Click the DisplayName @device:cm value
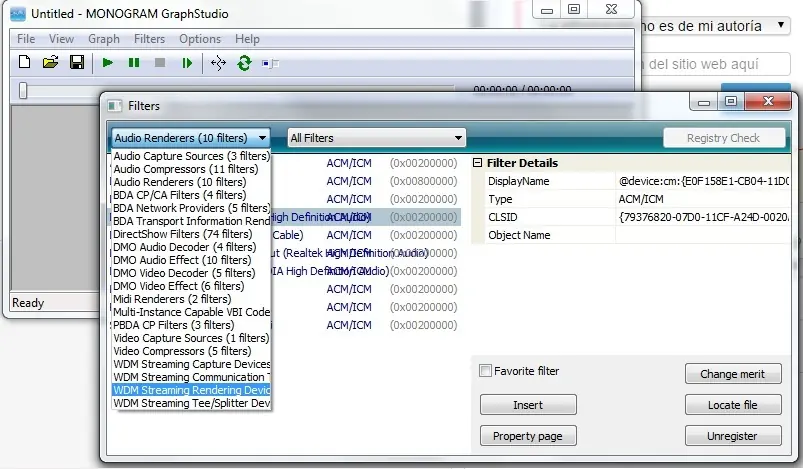 tap(704, 181)
